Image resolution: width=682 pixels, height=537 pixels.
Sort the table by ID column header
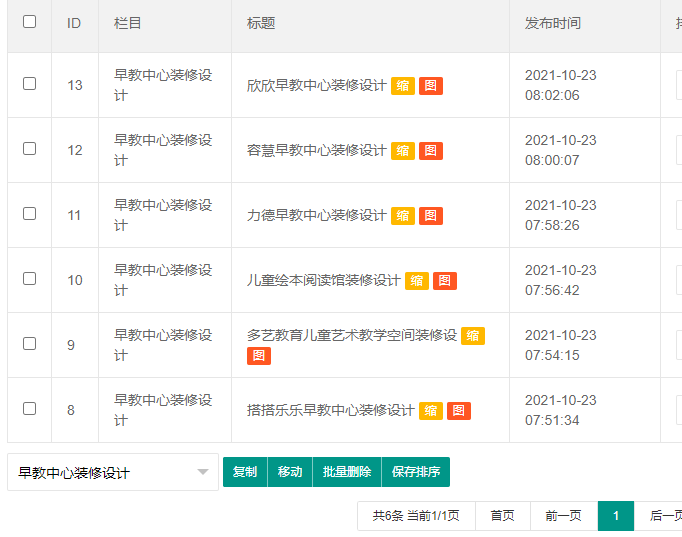tap(74, 23)
